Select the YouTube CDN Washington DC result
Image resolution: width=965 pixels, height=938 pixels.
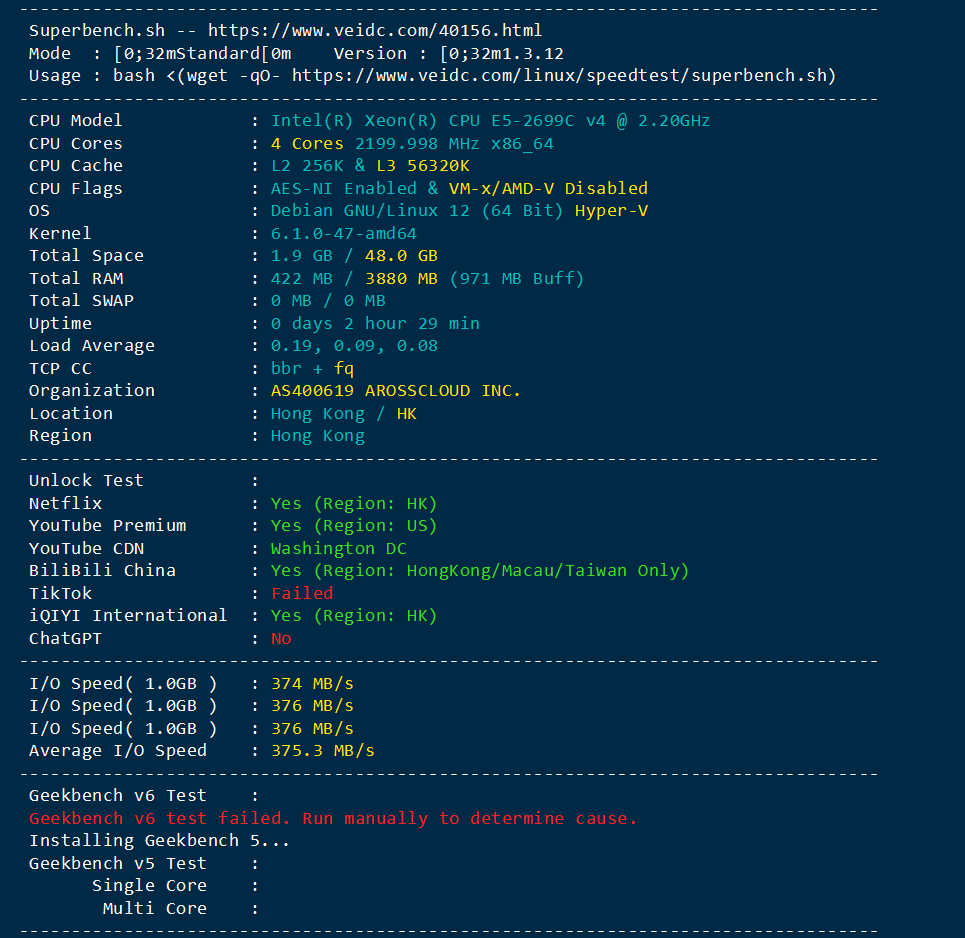click(338, 548)
